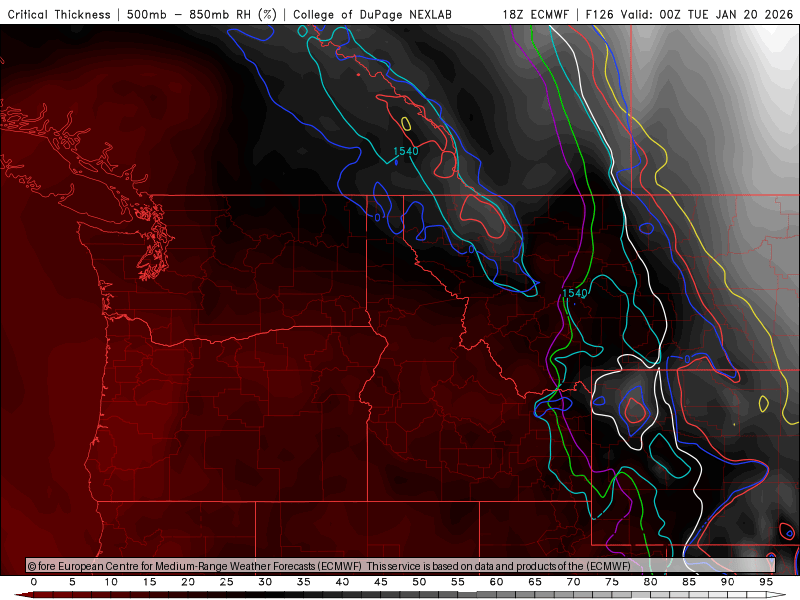Click "College of DuPage NEXLAB" header text

pos(372,14)
